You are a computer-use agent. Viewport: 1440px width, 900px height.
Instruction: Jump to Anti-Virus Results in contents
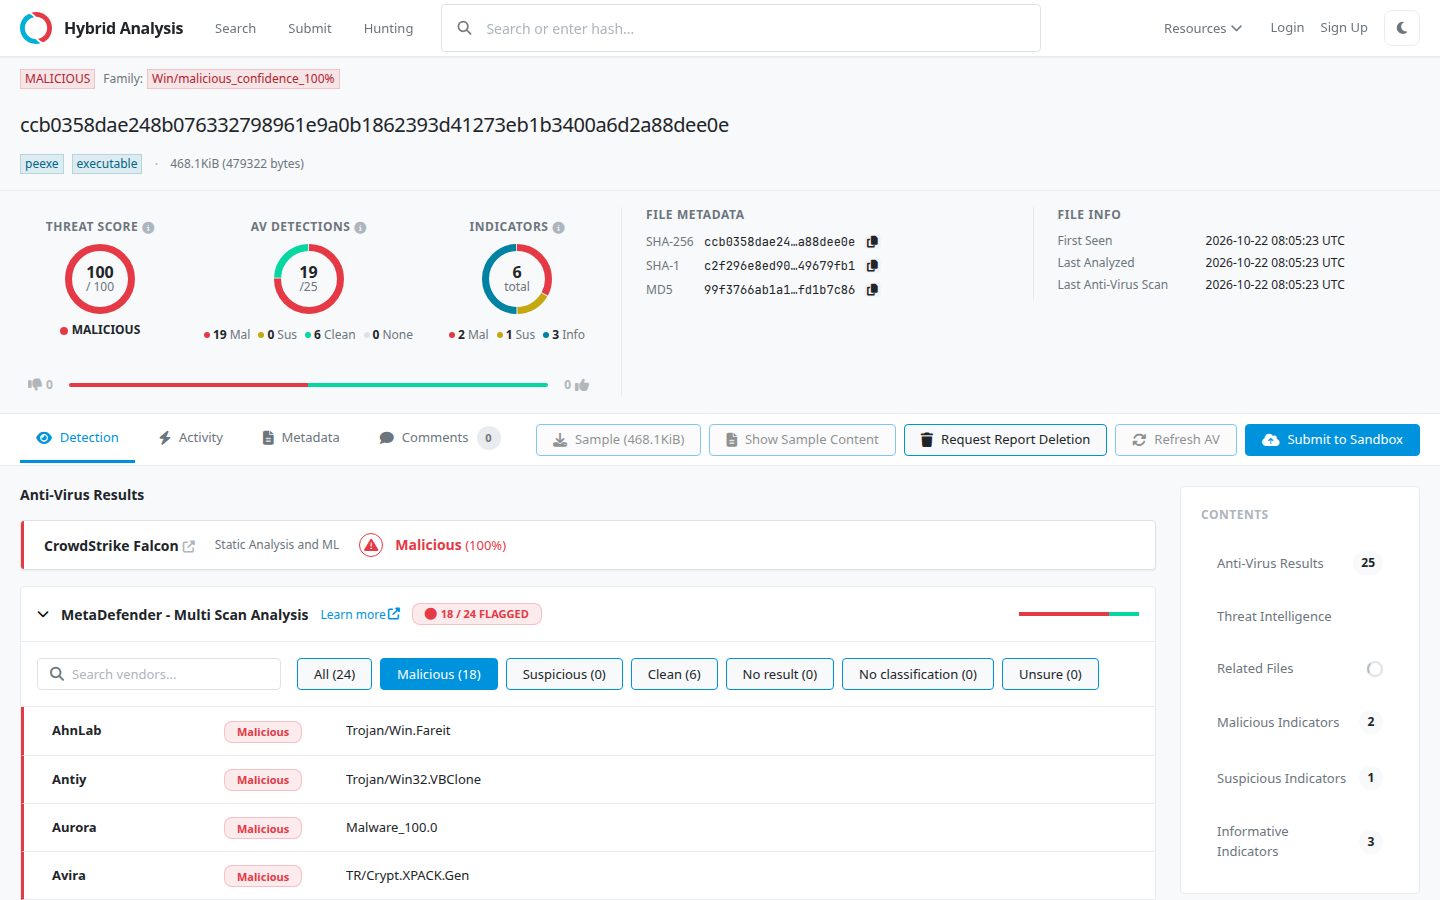[x=1270, y=564]
